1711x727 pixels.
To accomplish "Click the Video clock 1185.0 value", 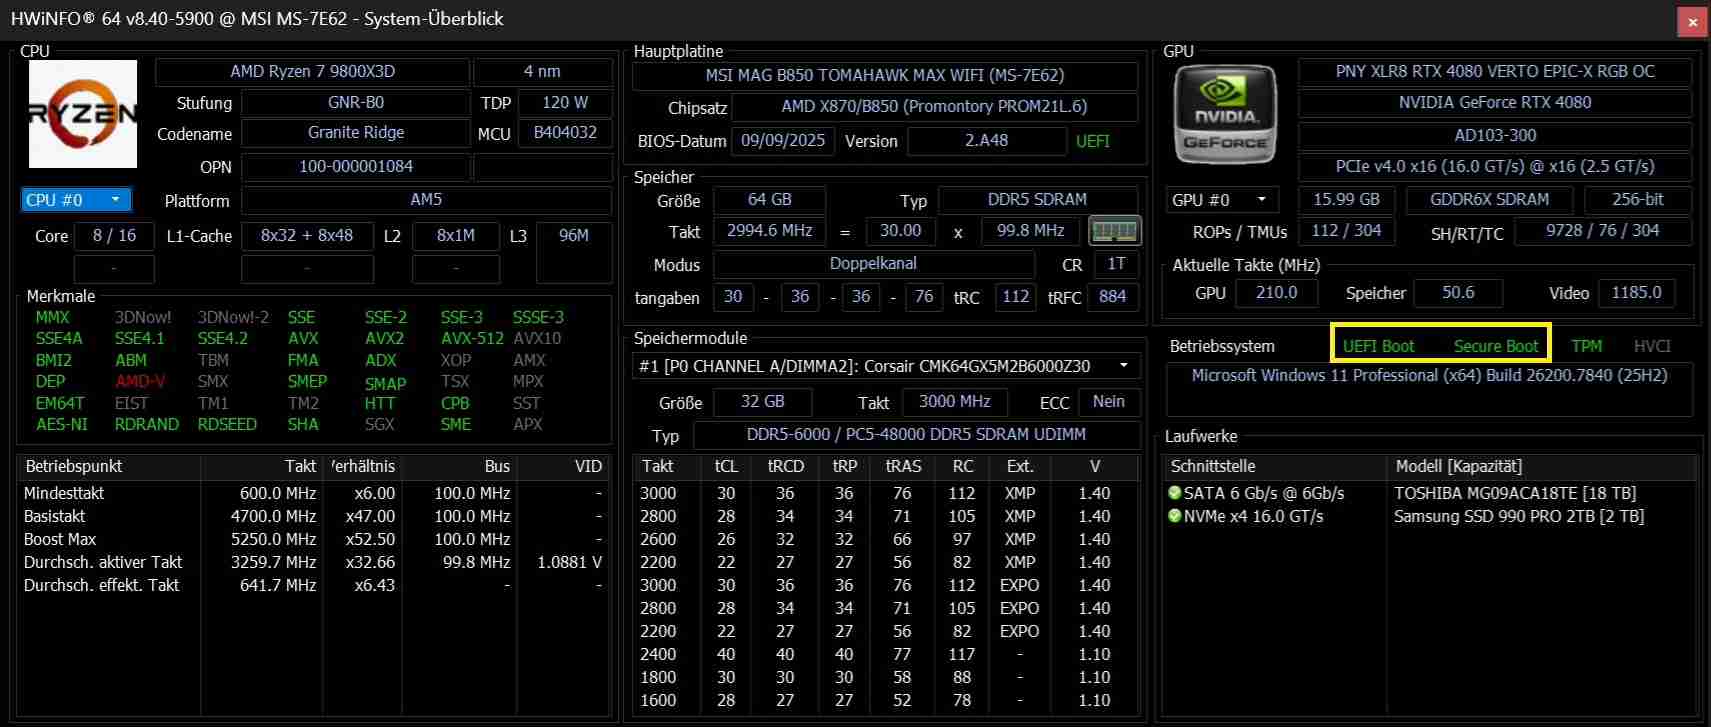I will tap(1636, 293).
